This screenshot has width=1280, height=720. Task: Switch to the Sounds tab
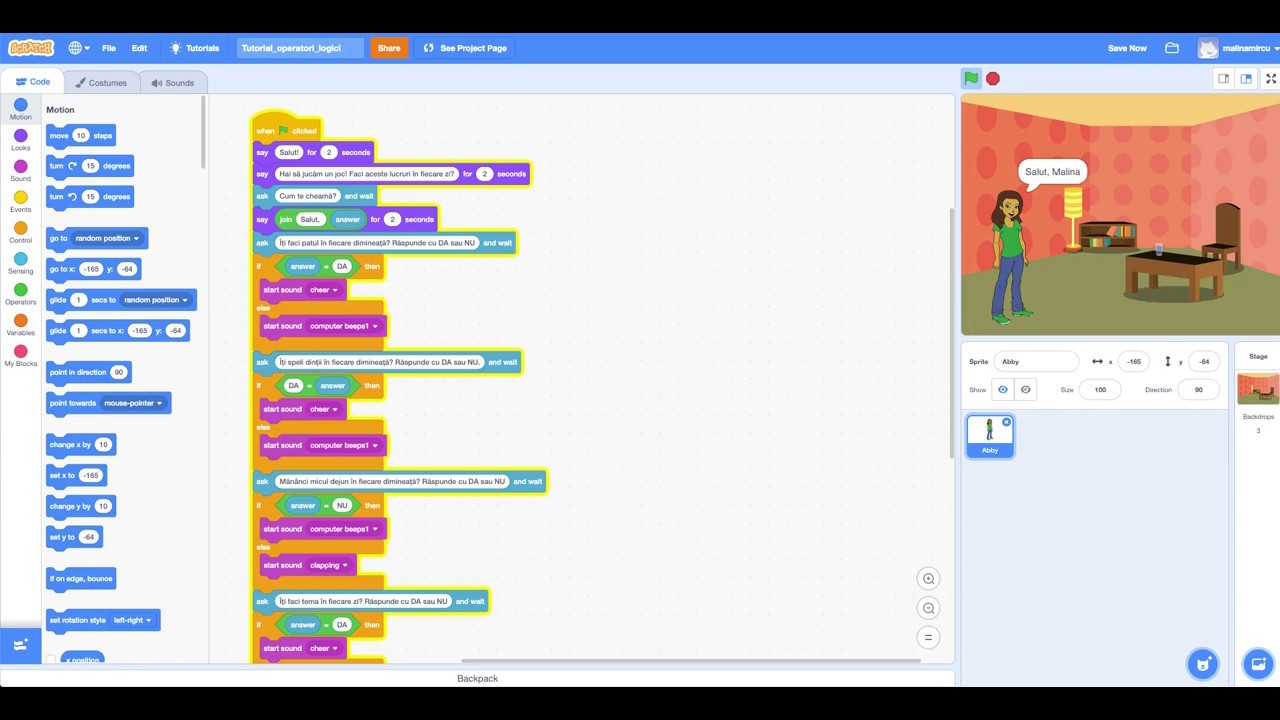click(x=173, y=83)
